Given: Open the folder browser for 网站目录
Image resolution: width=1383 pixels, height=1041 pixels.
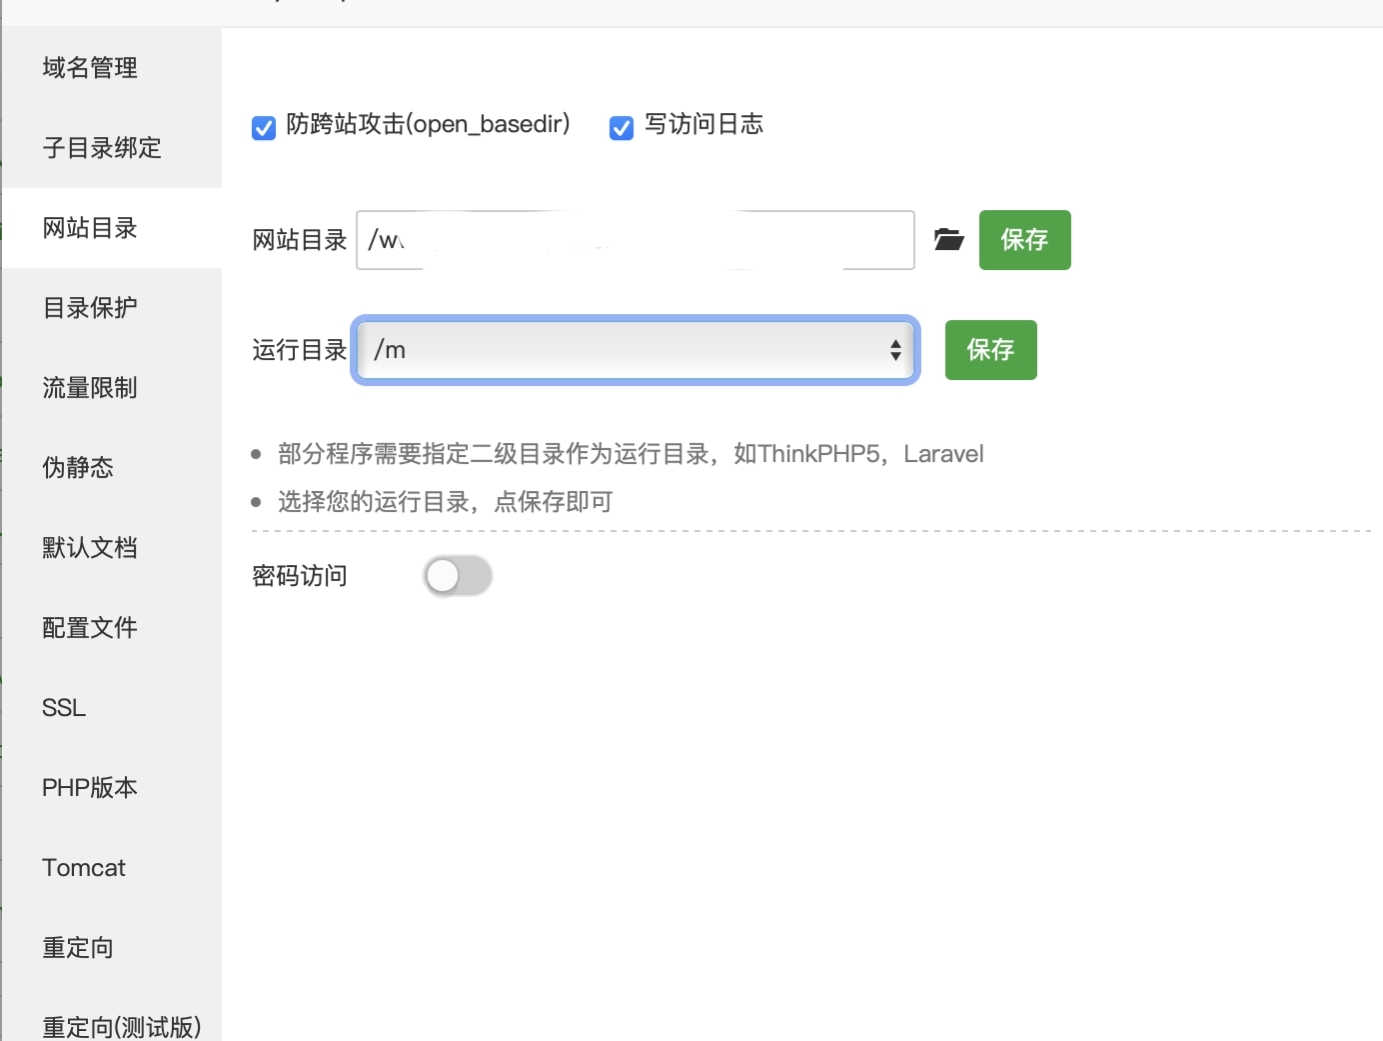Looking at the screenshot, I should [x=948, y=239].
